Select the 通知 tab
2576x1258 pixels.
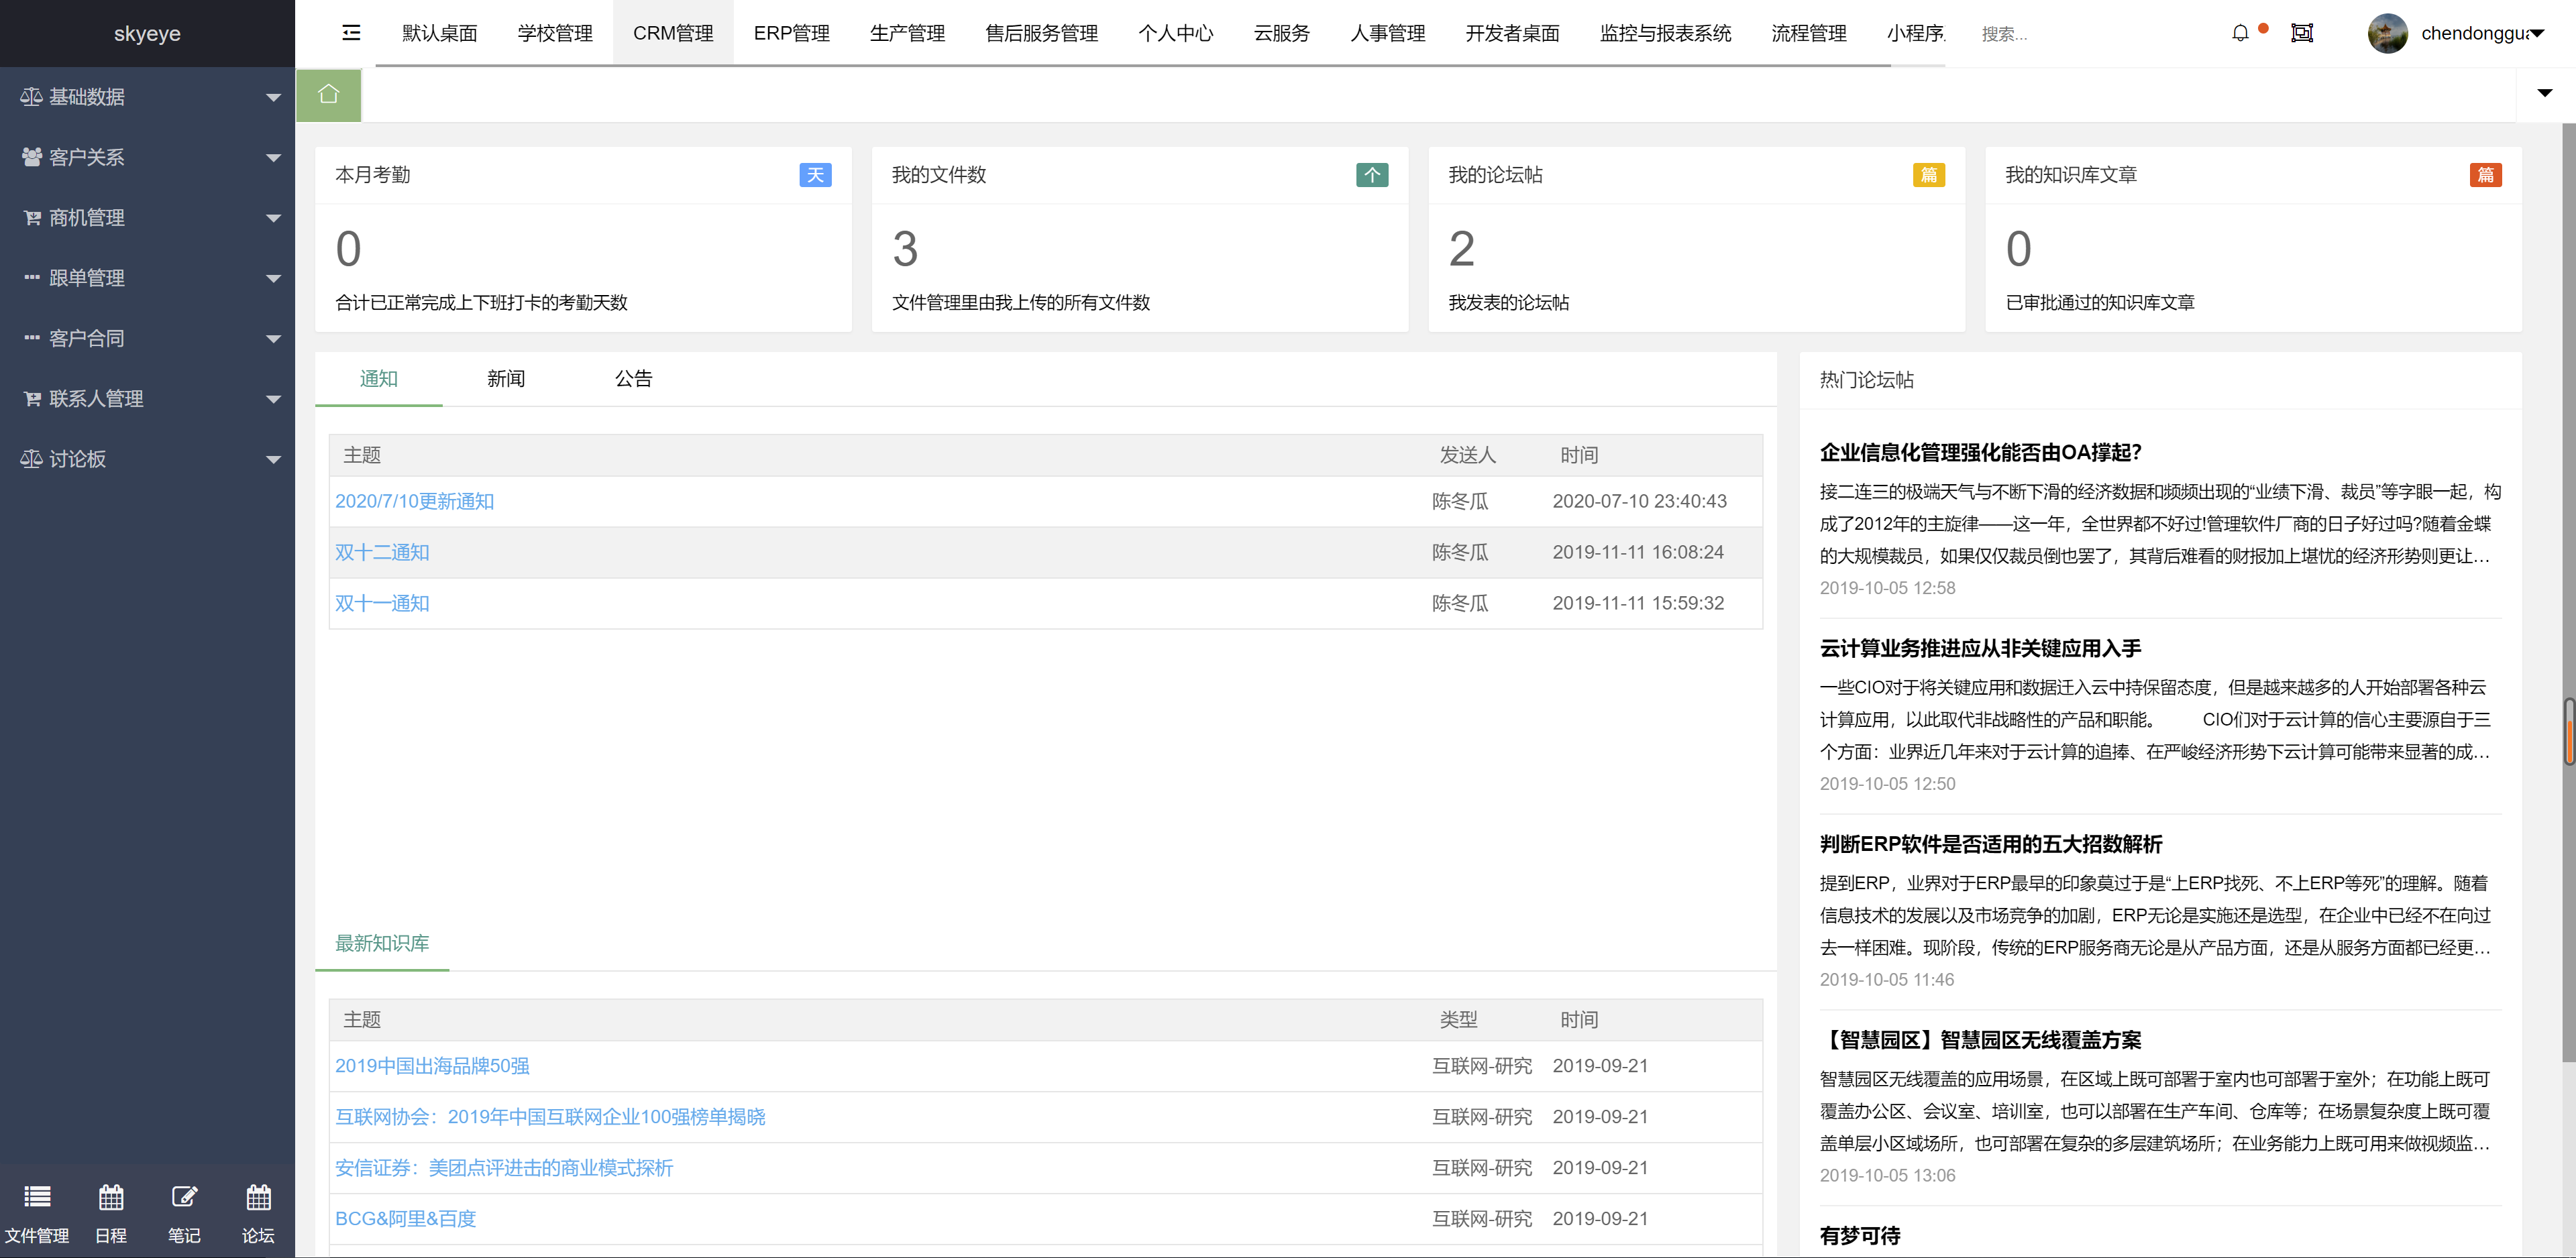(x=378, y=379)
